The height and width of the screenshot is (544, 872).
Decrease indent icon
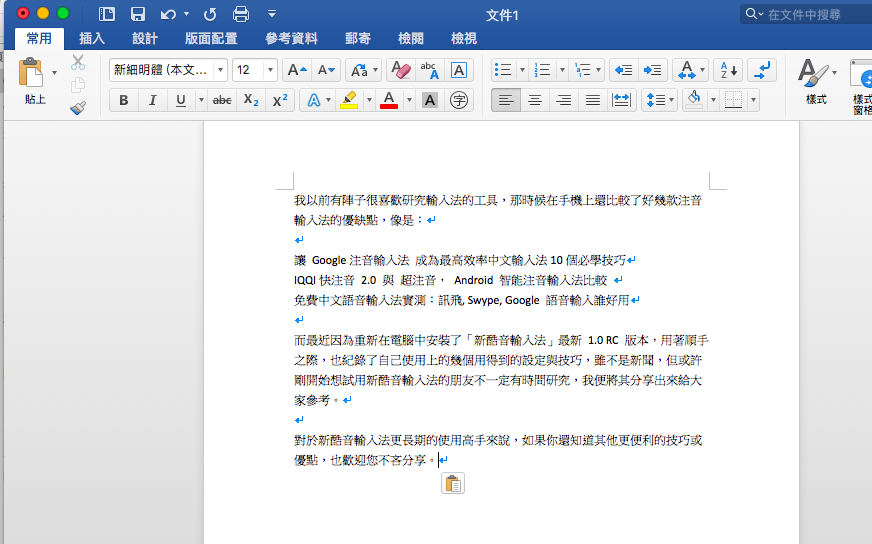(623, 70)
